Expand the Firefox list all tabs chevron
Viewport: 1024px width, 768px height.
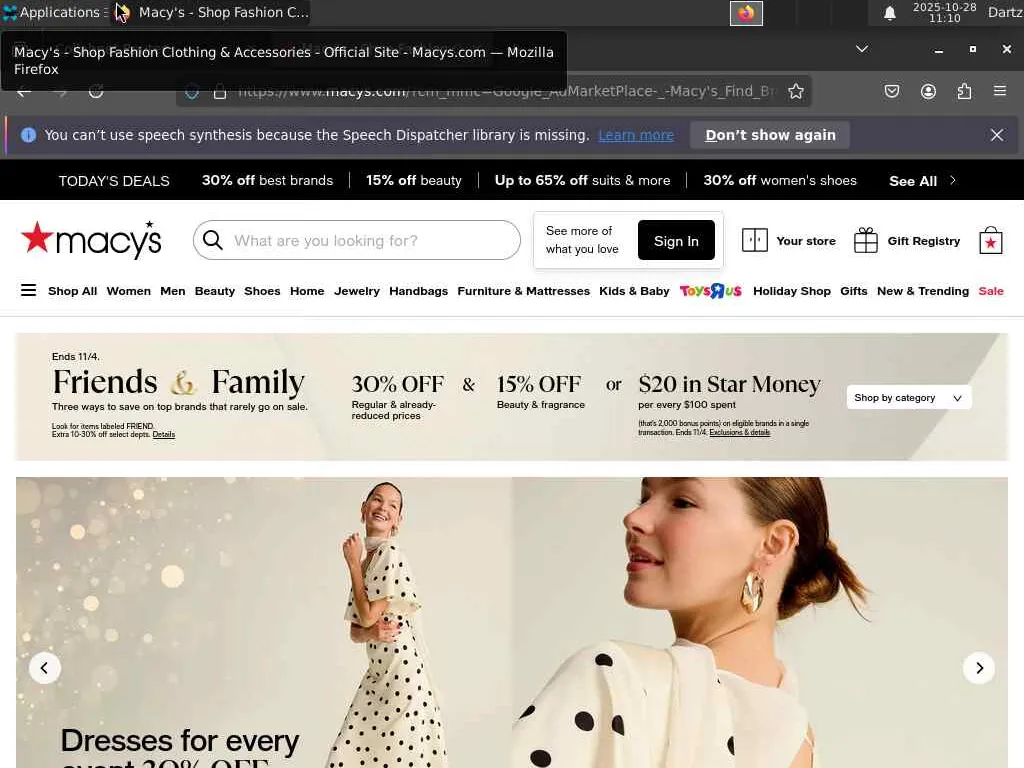(862, 49)
